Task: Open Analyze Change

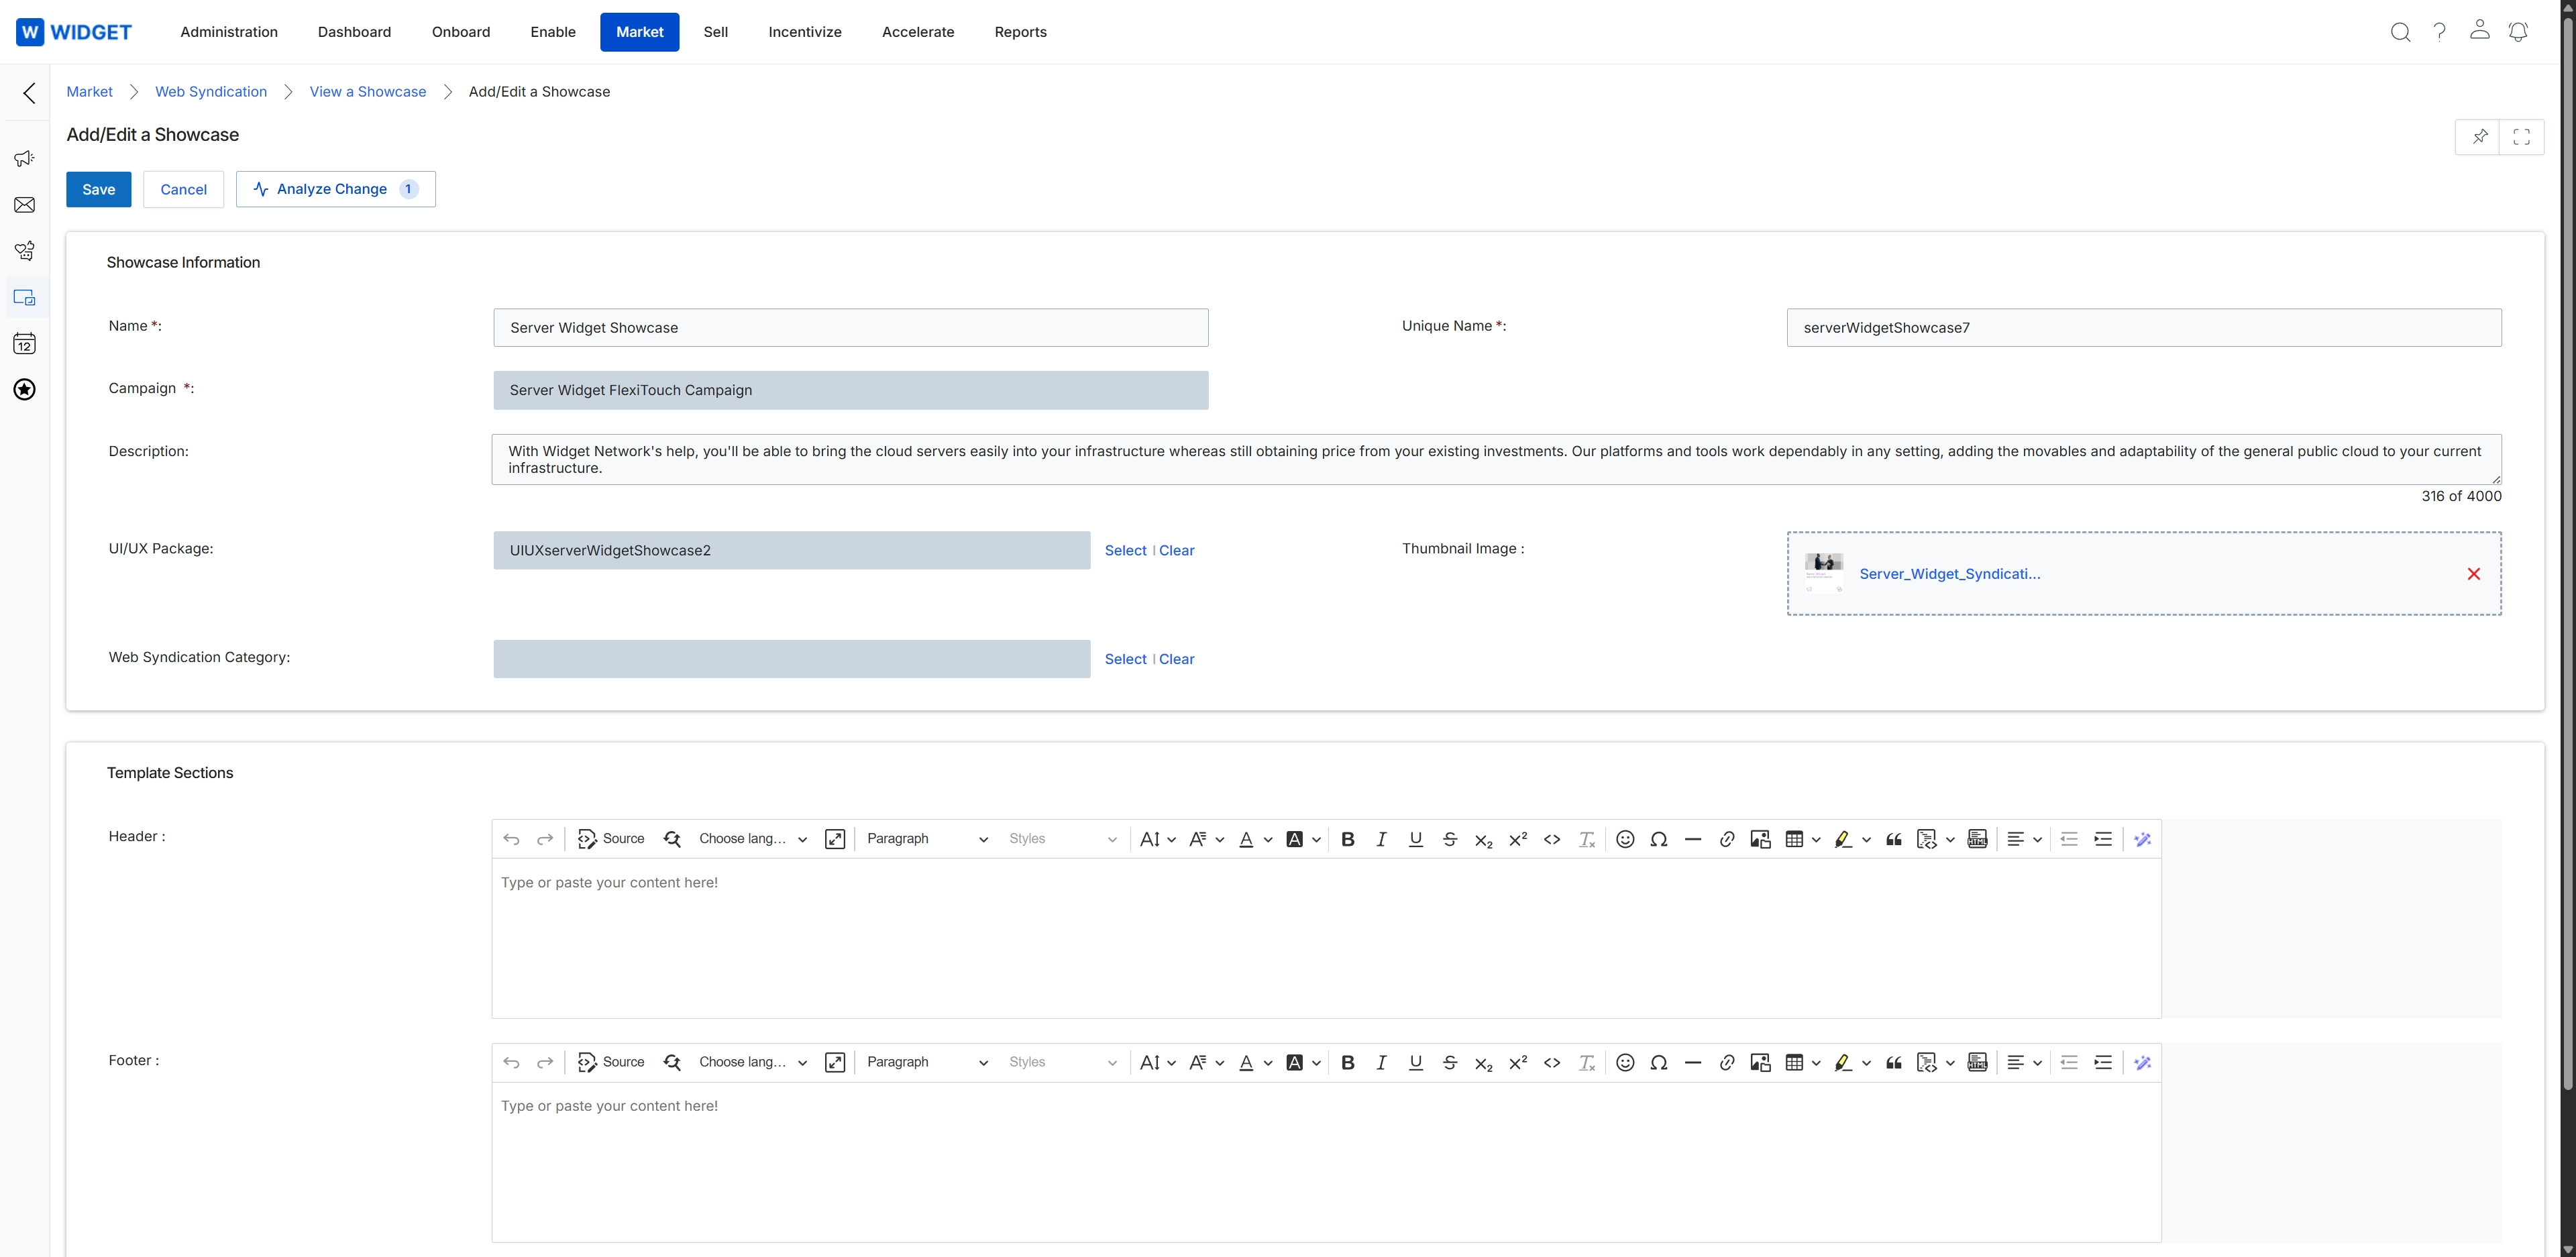Action: tap(335, 189)
